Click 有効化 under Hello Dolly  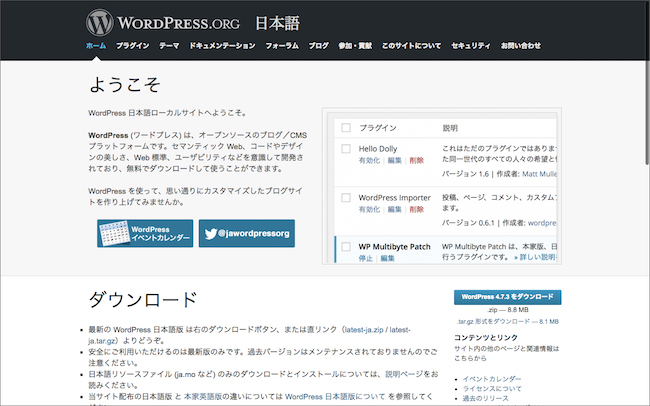tap(369, 160)
